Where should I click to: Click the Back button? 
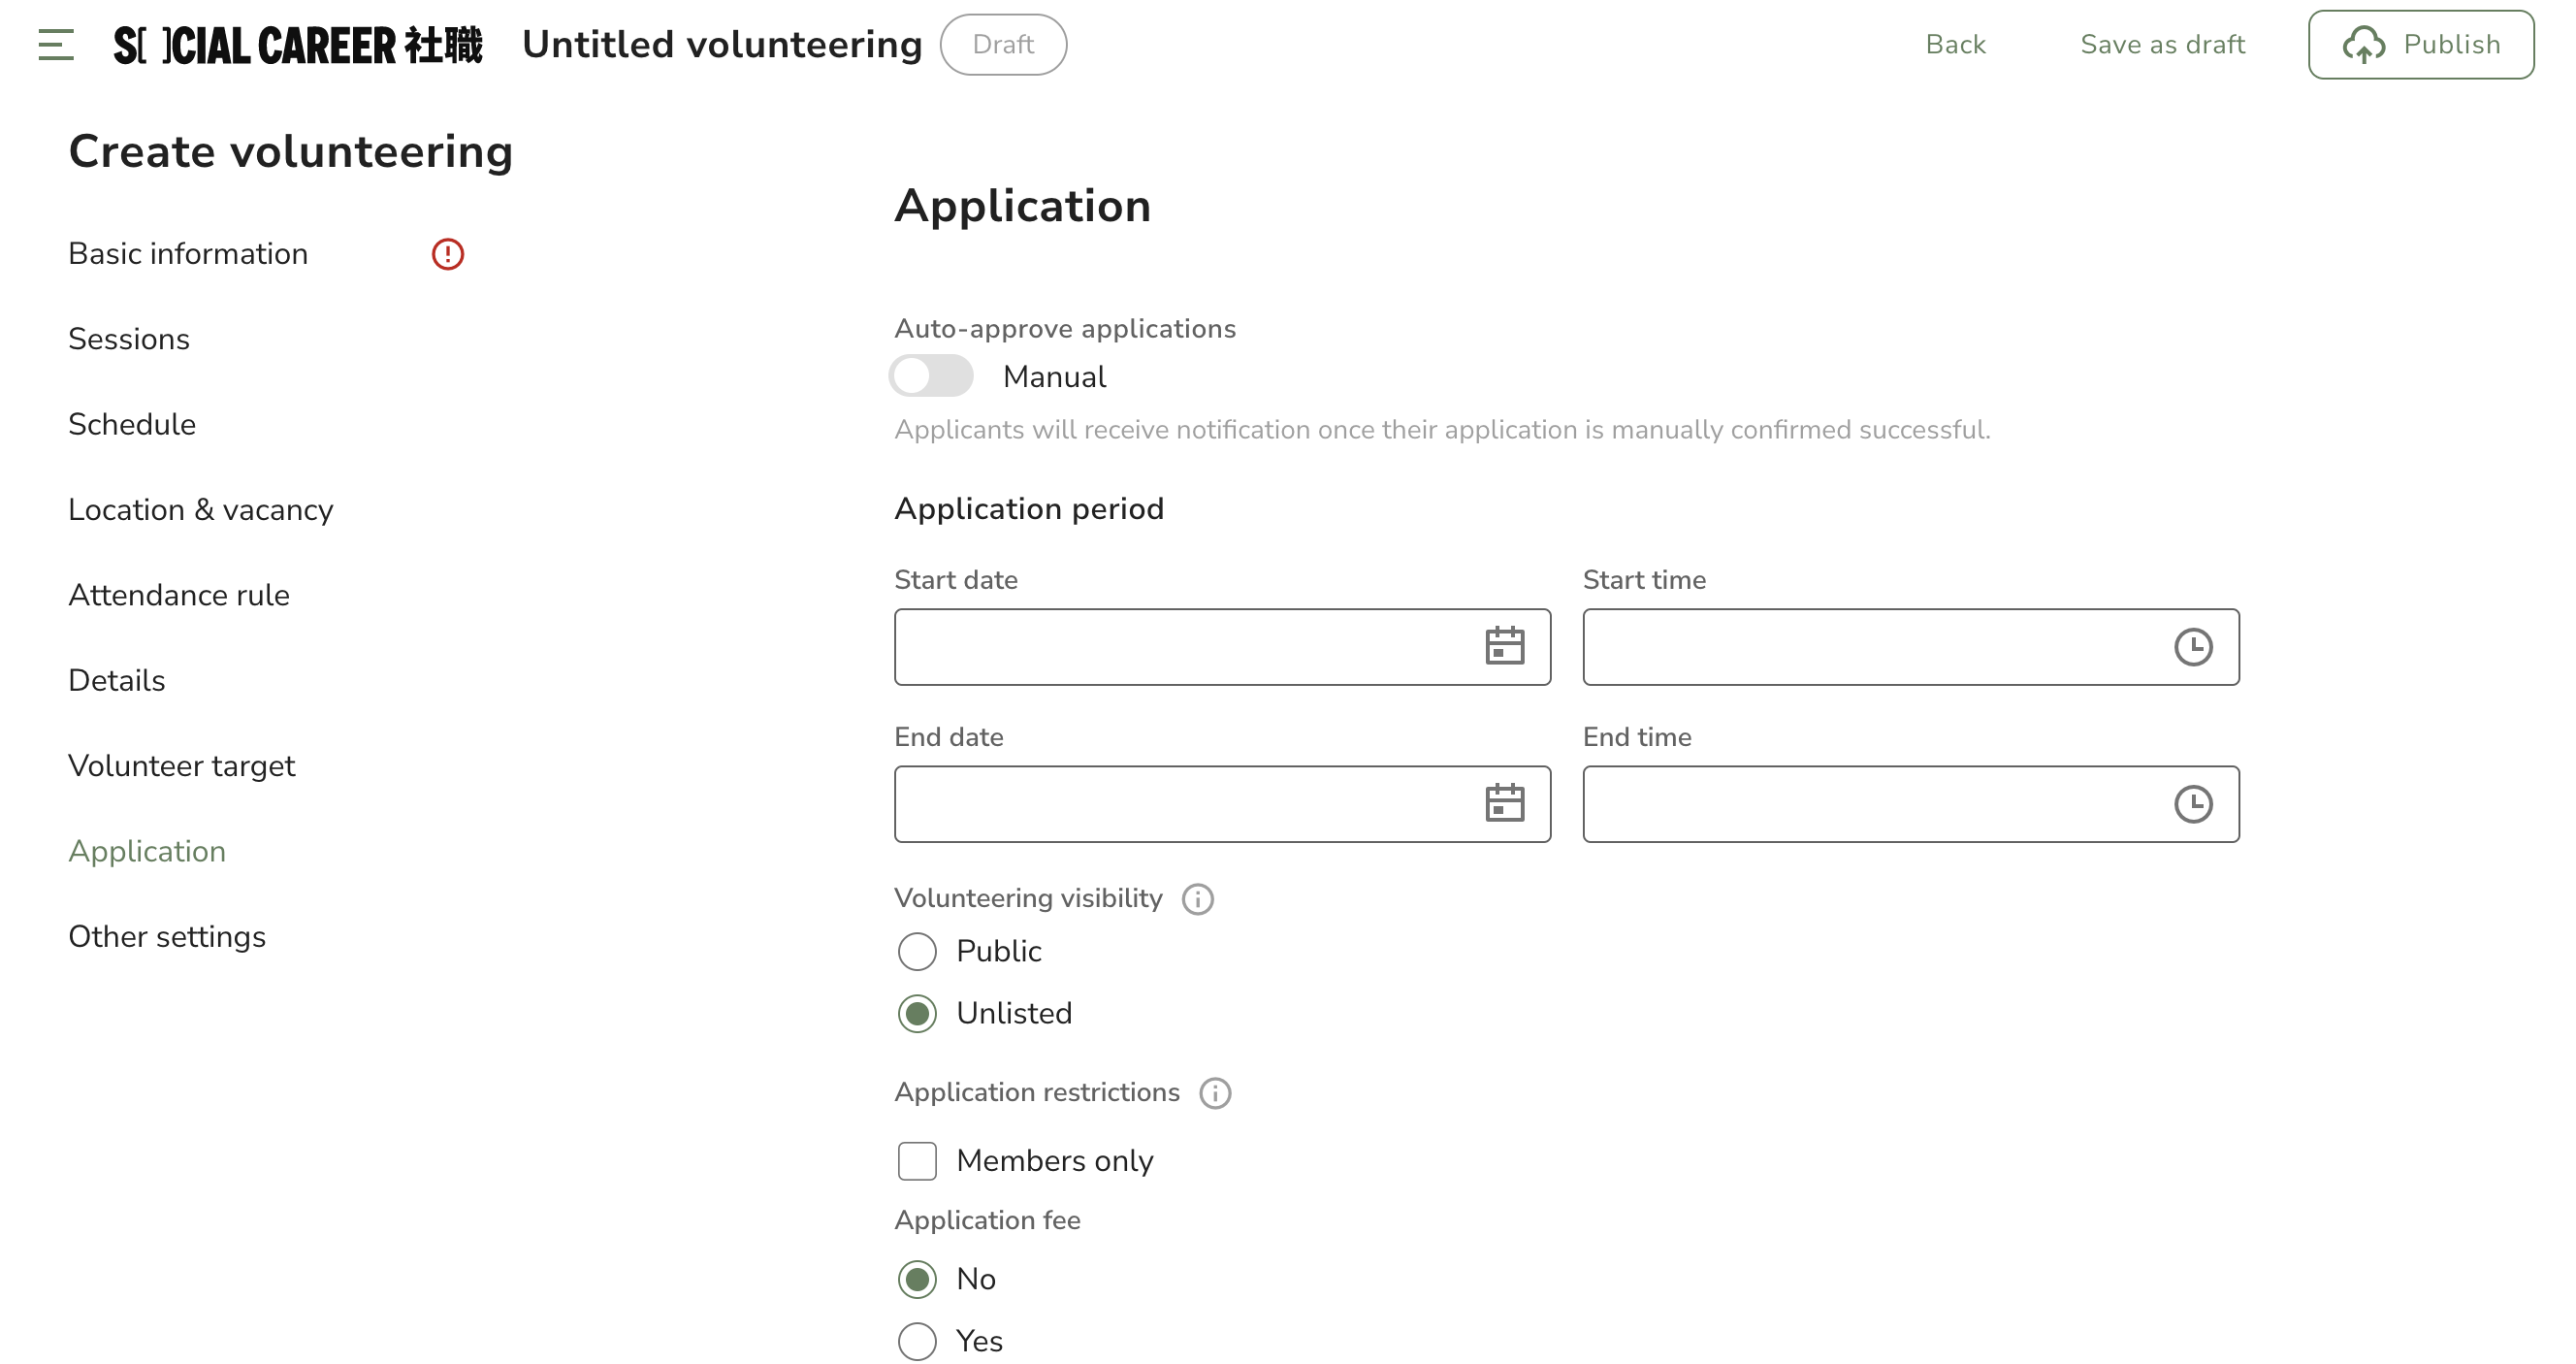(x=1956, y=45)
